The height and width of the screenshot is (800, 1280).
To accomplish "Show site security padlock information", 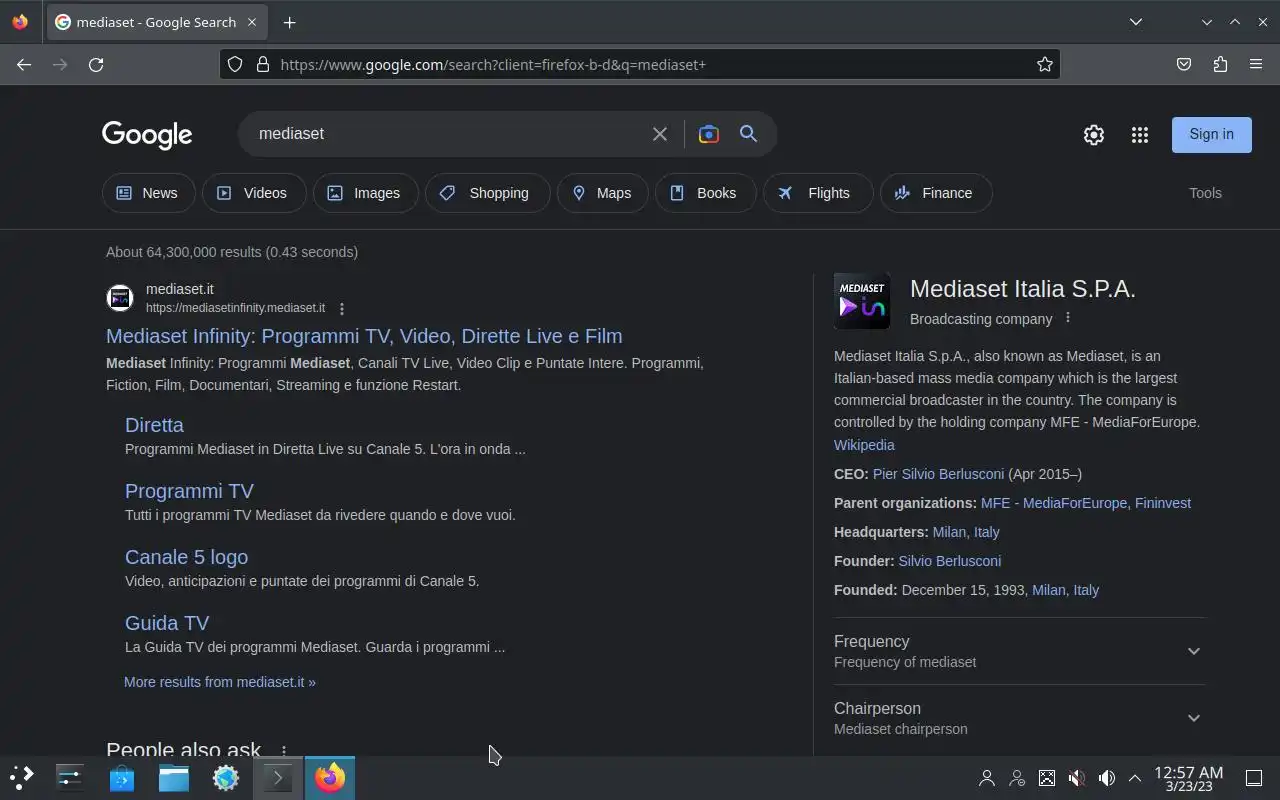I will [263, 64].
